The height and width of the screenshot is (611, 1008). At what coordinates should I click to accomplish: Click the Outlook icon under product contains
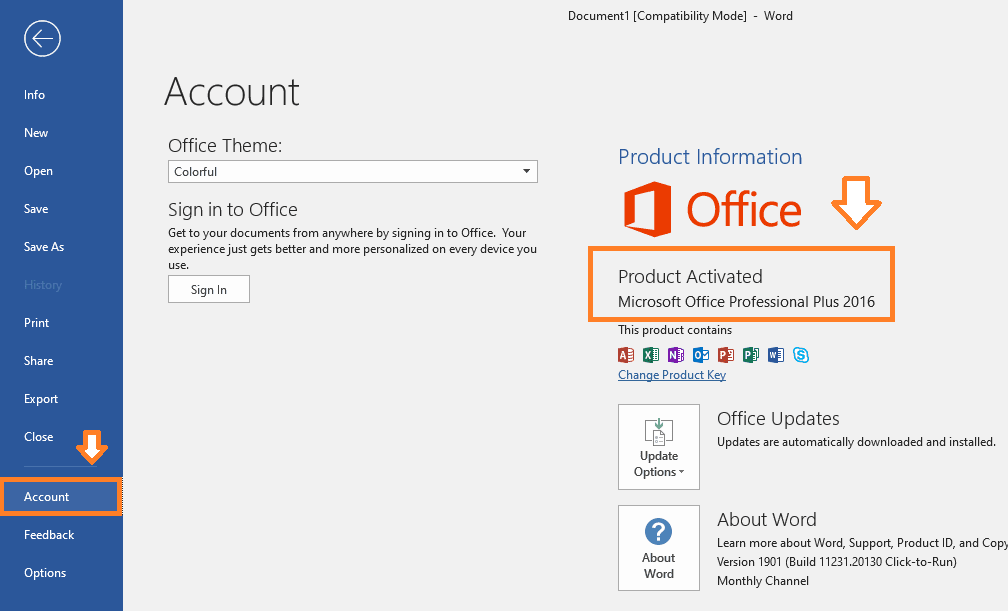[x=701, y=355]
